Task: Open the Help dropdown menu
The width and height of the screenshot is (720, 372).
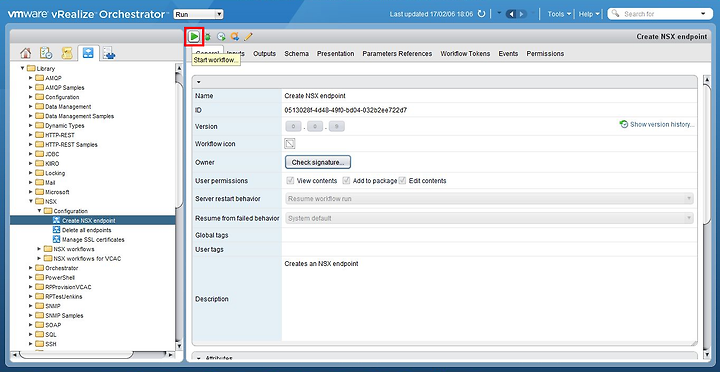Action: coord(589,14)
